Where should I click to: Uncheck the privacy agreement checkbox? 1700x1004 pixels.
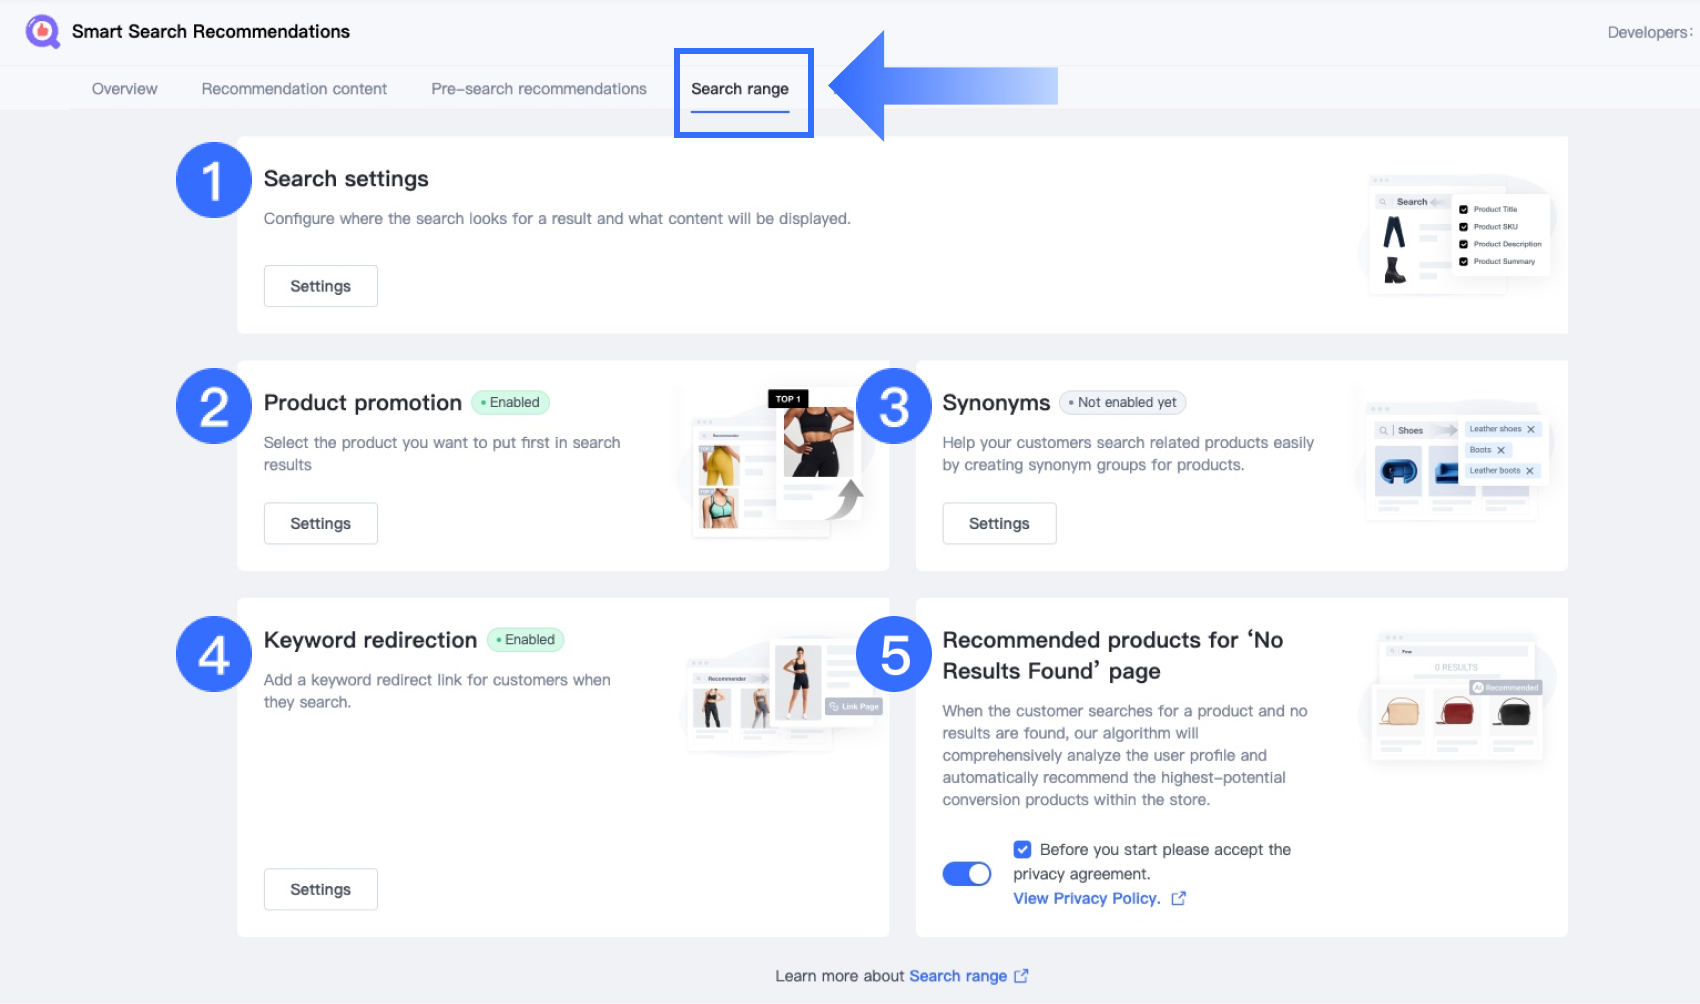coord(1022,849)
